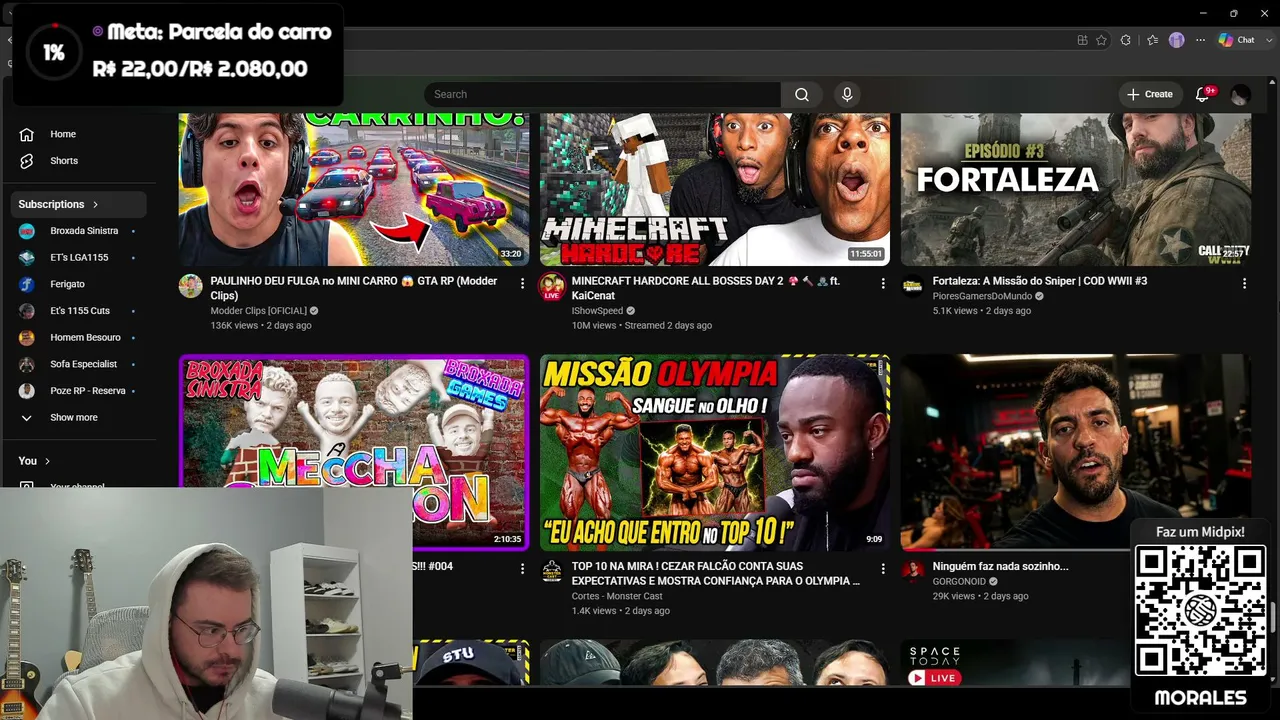Viewport: 1280px width, 720px height.
Task: Open the browser profile avatar
Action: pyautogui.click(x=1177, y=40)
